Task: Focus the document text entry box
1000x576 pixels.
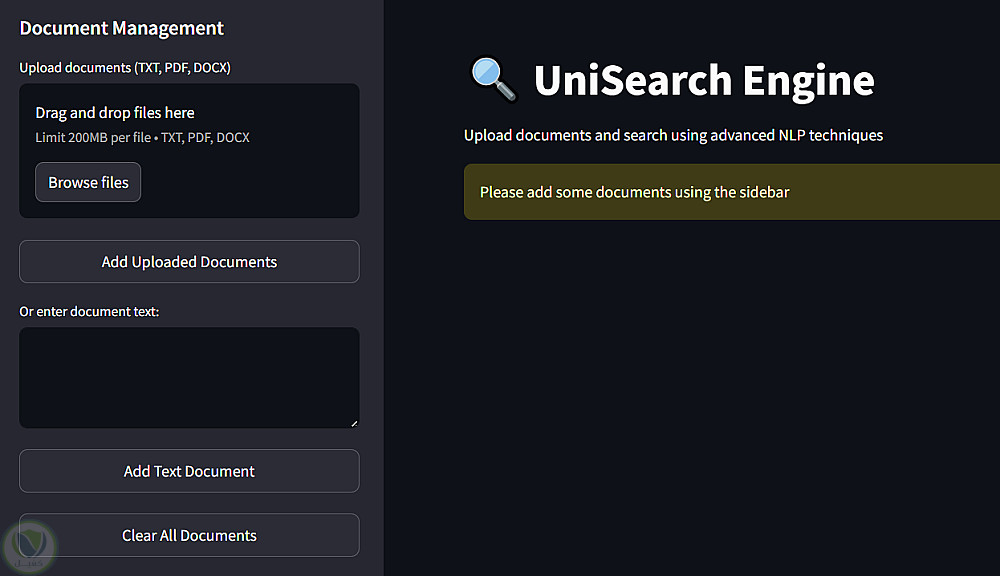Action: 189,377
